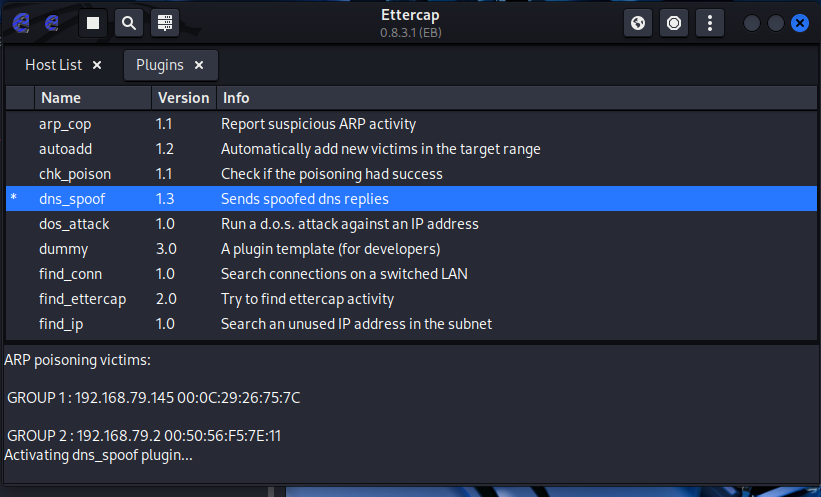This screenshot has width=821, height=497.
Task: Open the hosts list toolbar icon
Action: [165, 22]
